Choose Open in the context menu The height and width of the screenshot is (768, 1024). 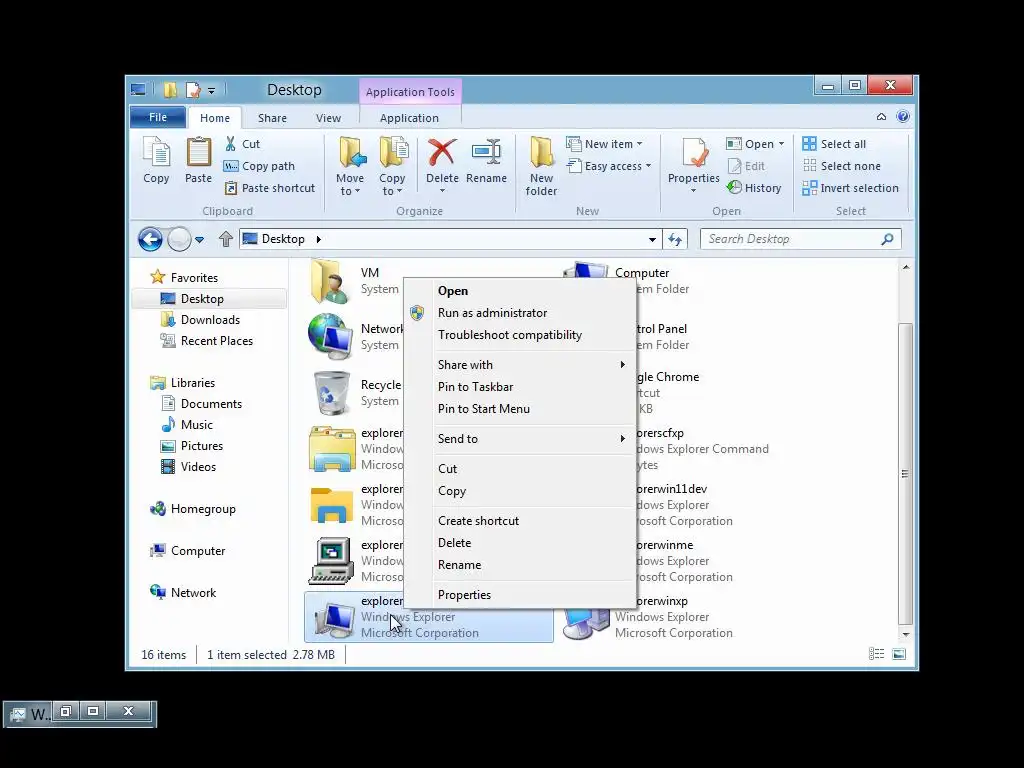[x=453, y=291]
